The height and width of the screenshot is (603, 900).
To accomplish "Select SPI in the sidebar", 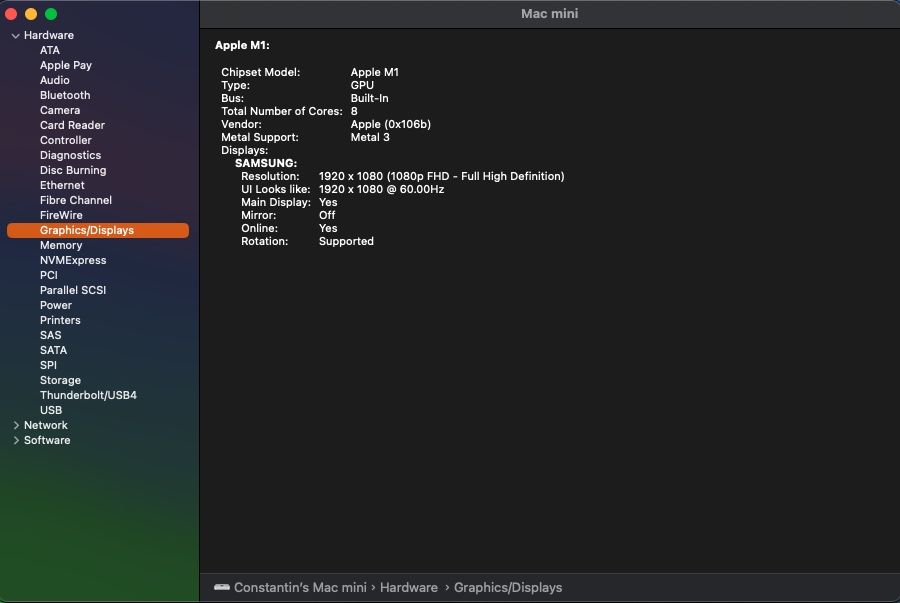I will point(48,365).
